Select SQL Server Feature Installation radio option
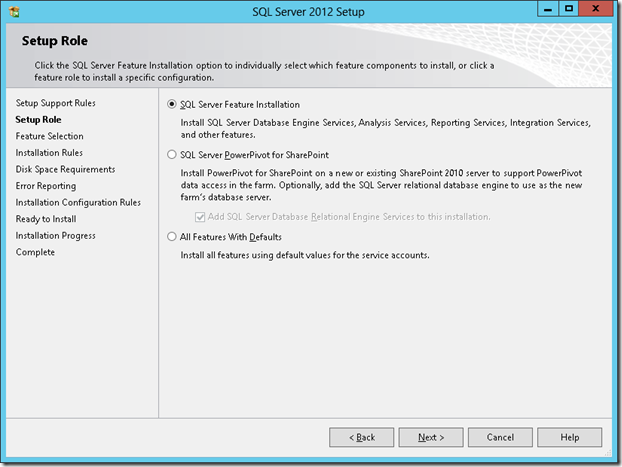Screen dimensions: 622x467 tap(171, 104)
